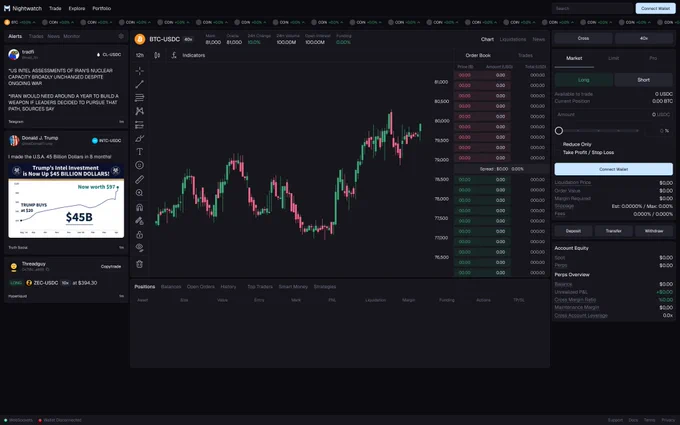Click Connect Wallet in top bar
This screenshot has width=680, height=425.
[655, 8]
